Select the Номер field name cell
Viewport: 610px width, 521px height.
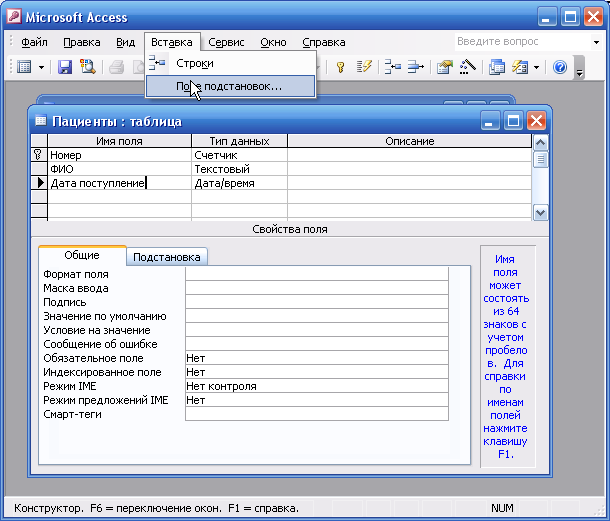tap(119, 155)
